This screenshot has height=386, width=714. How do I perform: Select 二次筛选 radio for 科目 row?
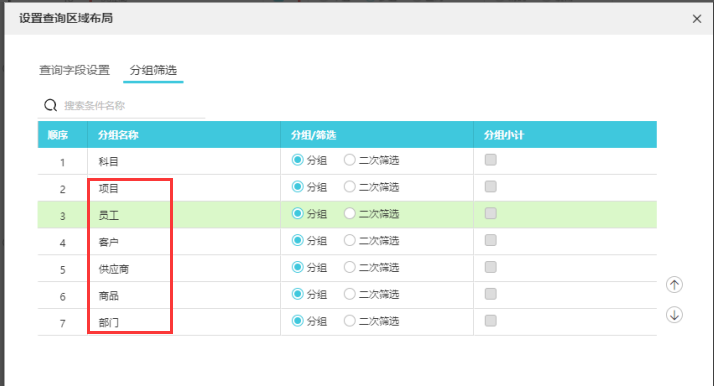[x=350, y=160]
